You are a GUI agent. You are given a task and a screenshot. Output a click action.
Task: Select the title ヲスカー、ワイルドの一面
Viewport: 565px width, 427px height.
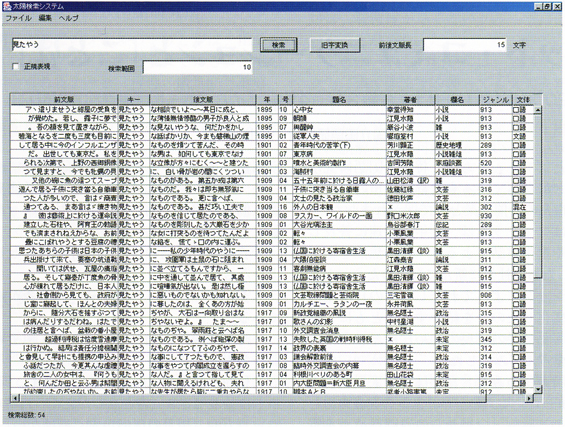339,216
